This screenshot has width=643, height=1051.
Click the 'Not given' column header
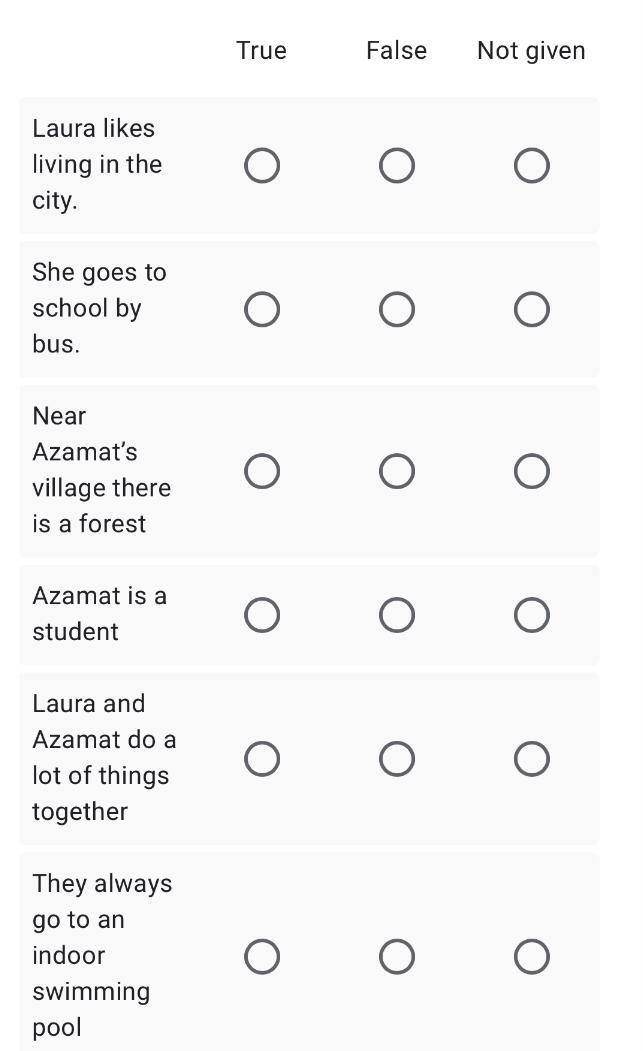531,51
